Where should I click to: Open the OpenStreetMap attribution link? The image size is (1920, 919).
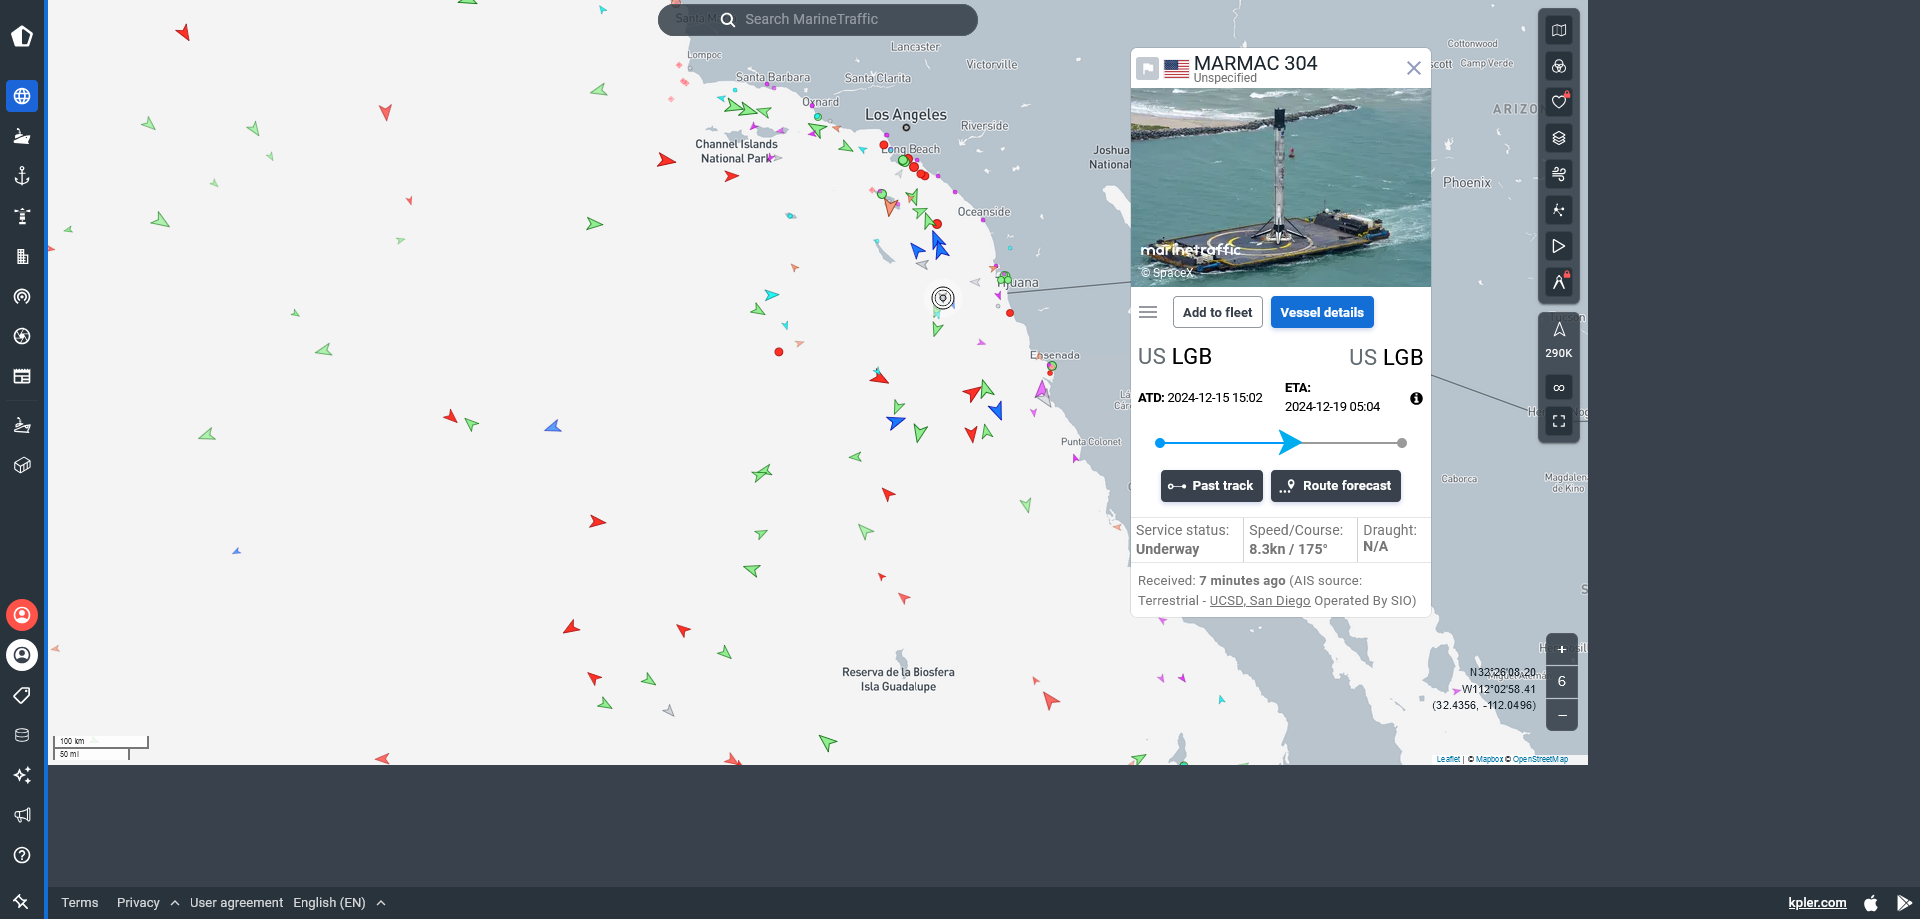point(1540,759)
